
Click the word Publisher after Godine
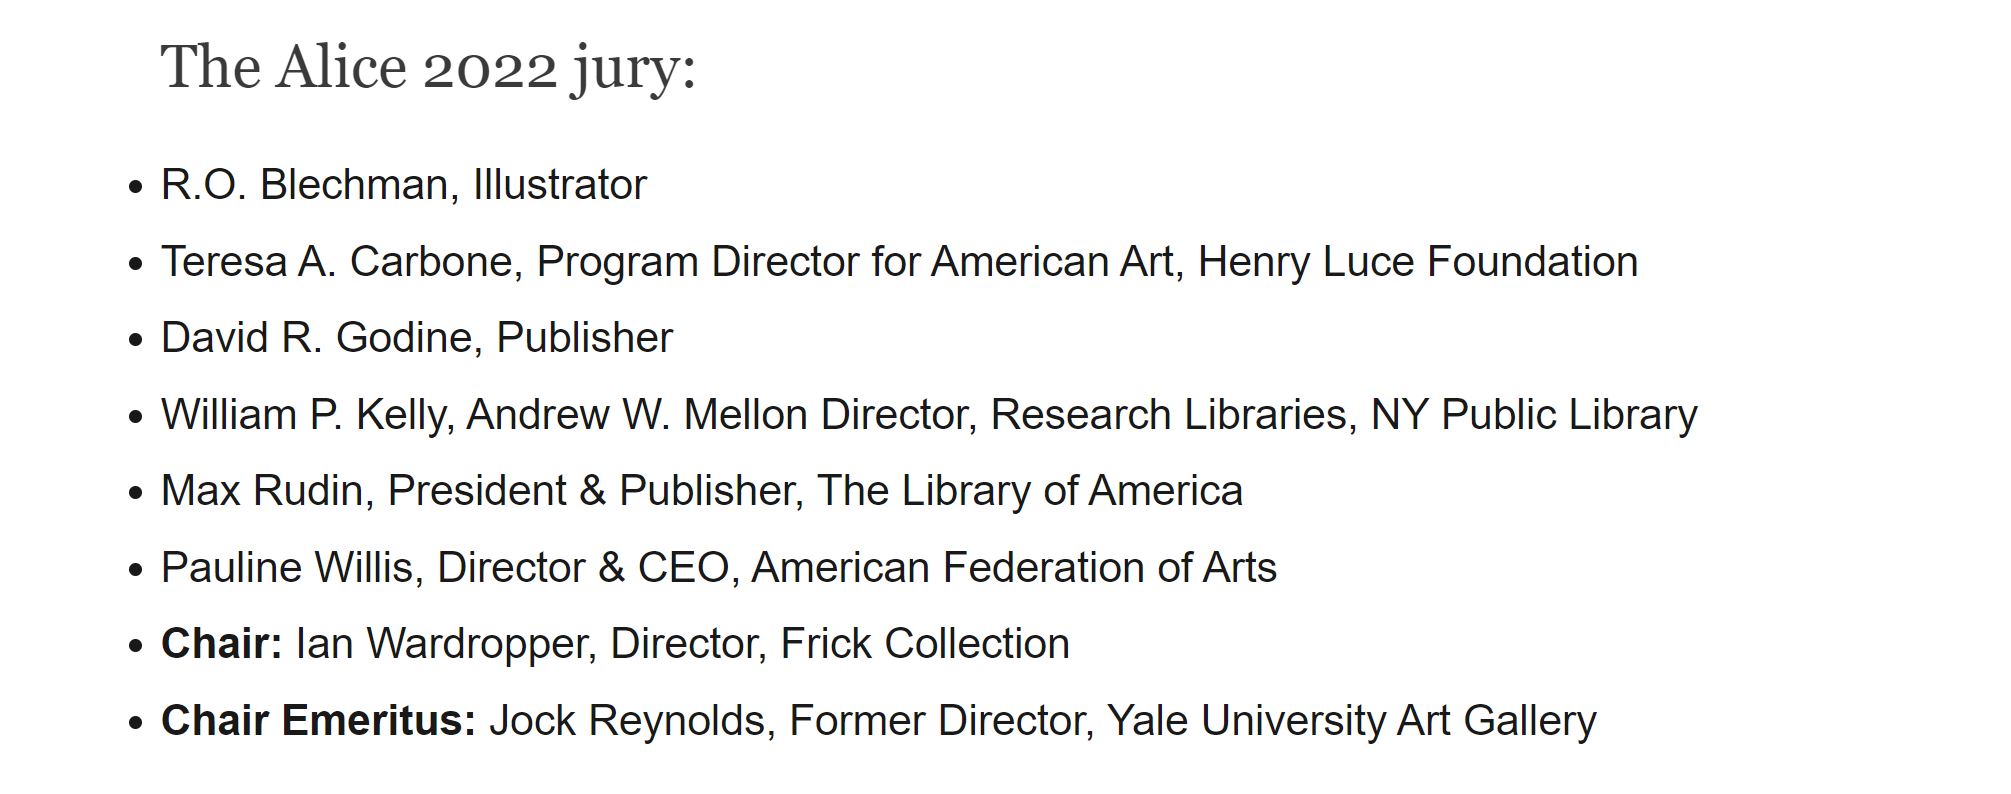click(584, 338)
